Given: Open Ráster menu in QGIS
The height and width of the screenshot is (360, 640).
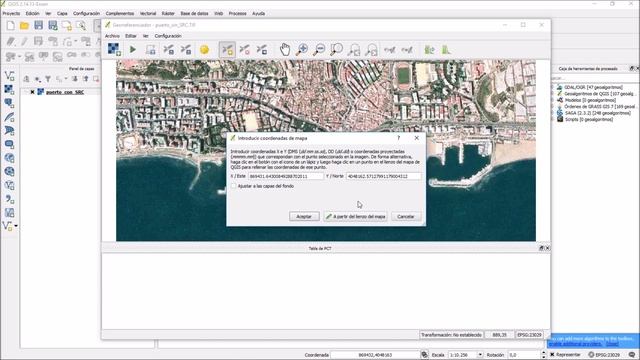Looking at the screenshot, I should coord(168,13).
